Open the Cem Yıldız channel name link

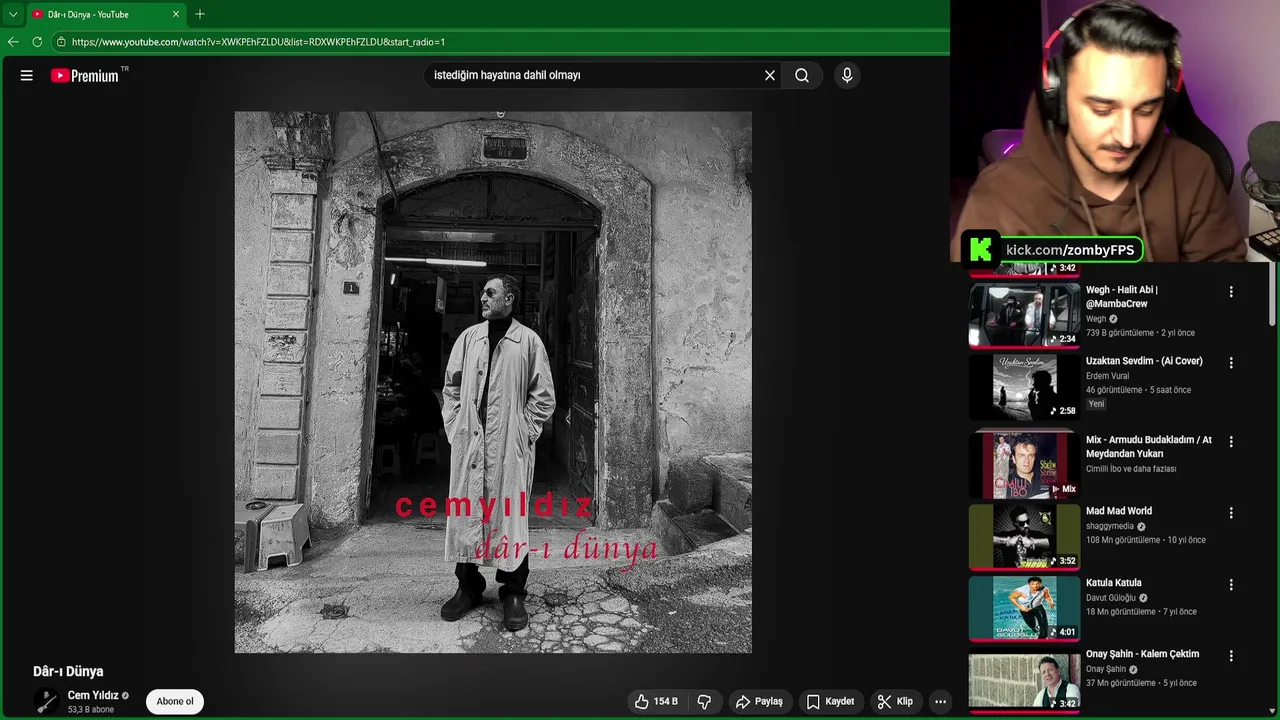(x=93, y=695)
